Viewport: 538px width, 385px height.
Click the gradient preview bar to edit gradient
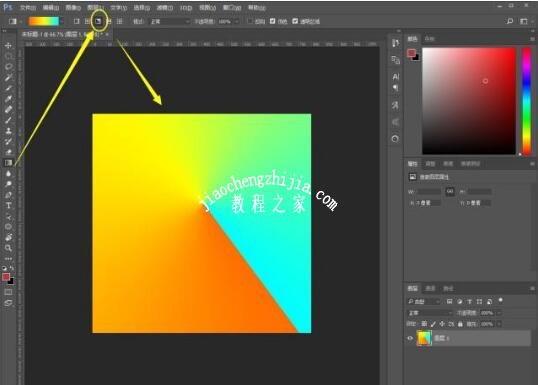pos(44,21)
